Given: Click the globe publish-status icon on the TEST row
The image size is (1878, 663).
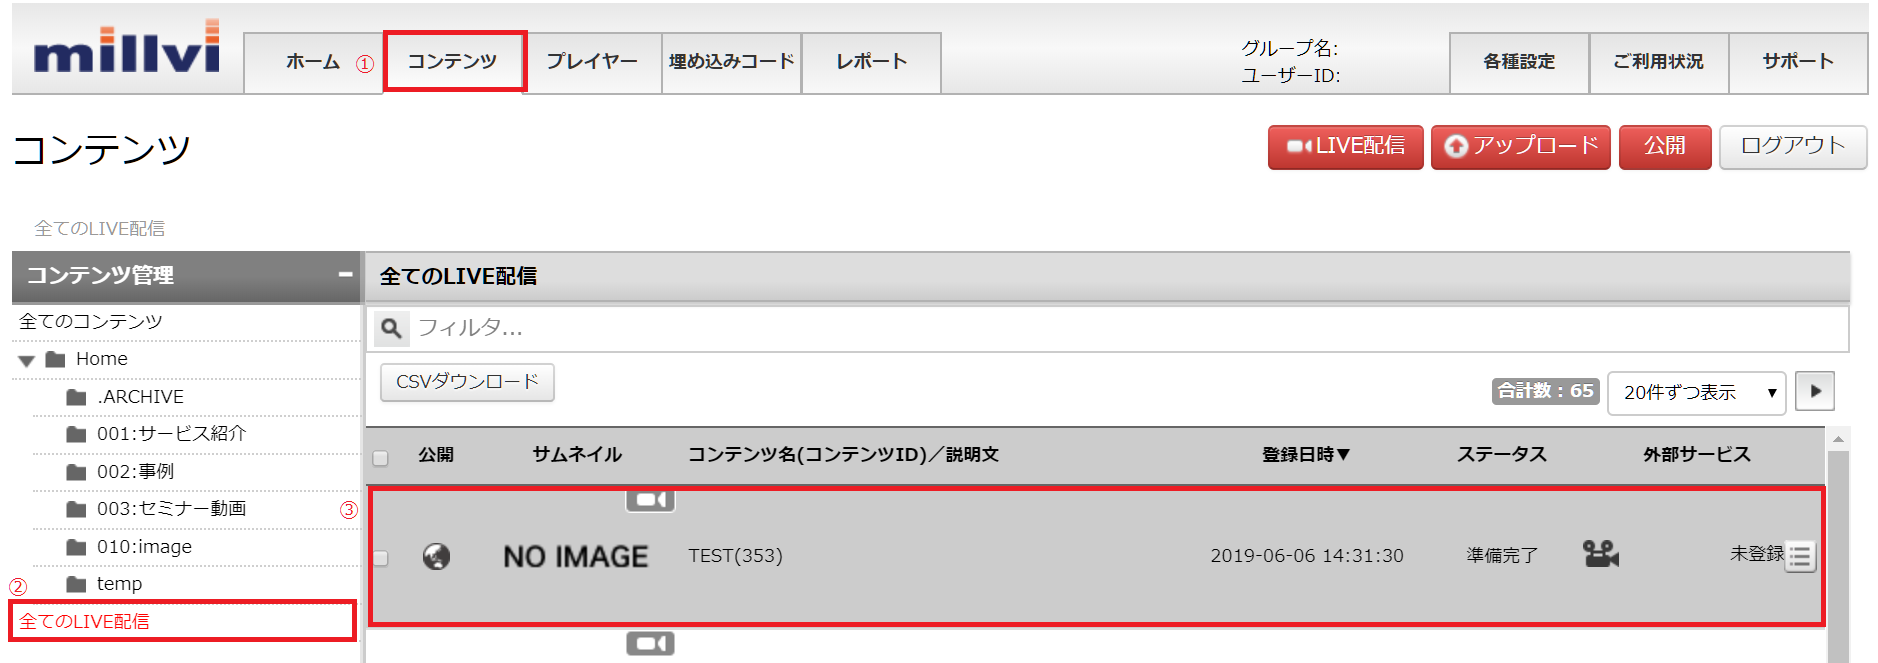Looking at the screenshot, I should [436, 556].
